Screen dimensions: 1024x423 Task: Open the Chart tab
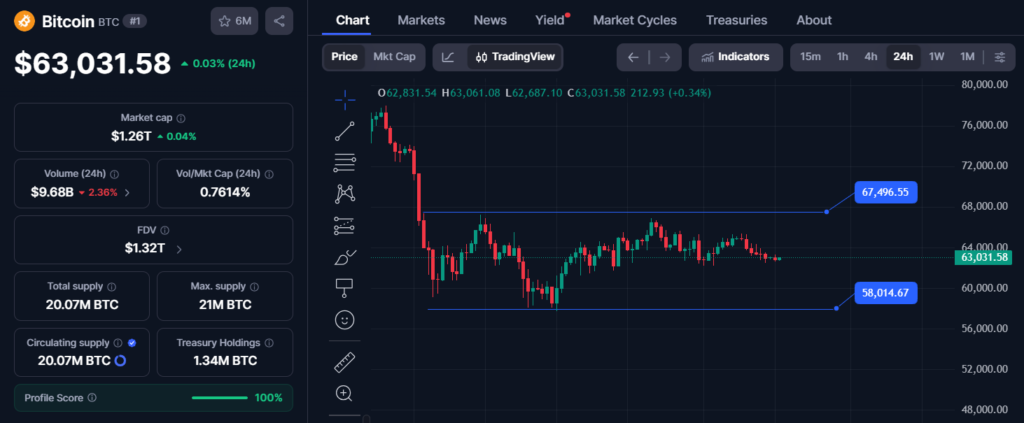(353, 20)
